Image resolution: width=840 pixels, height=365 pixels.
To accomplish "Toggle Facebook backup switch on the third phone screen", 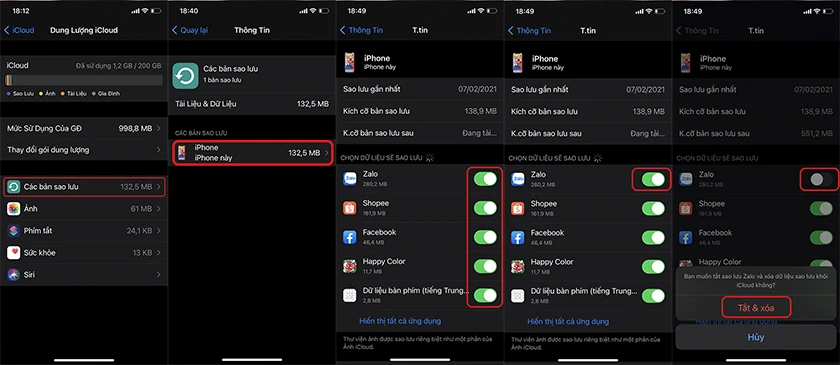I will pos(485,237).
